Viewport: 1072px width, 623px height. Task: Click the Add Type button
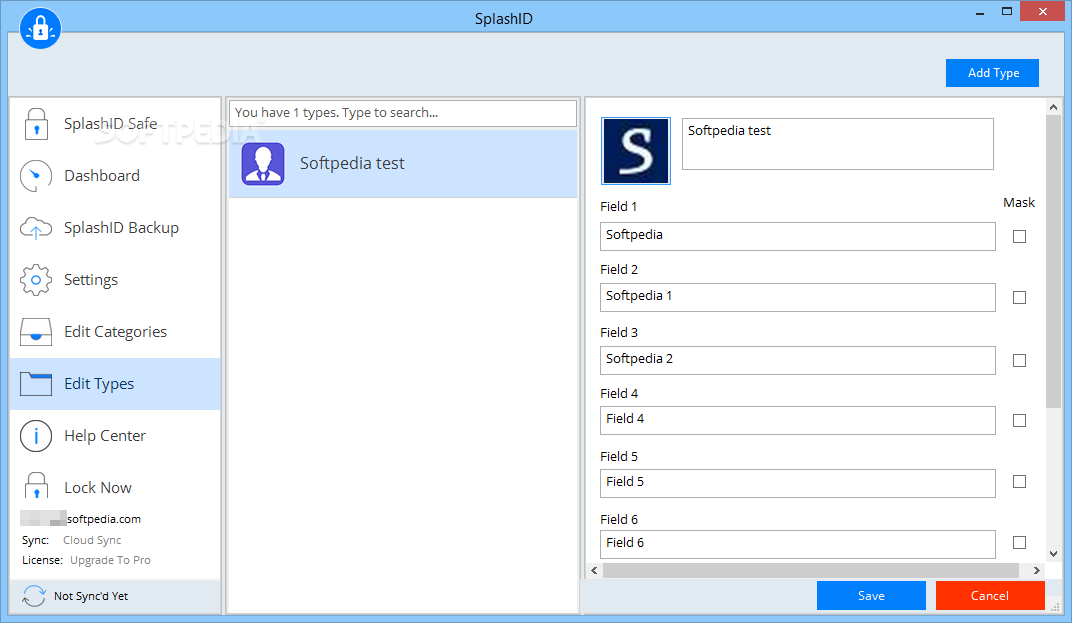[x=993, y=72]
